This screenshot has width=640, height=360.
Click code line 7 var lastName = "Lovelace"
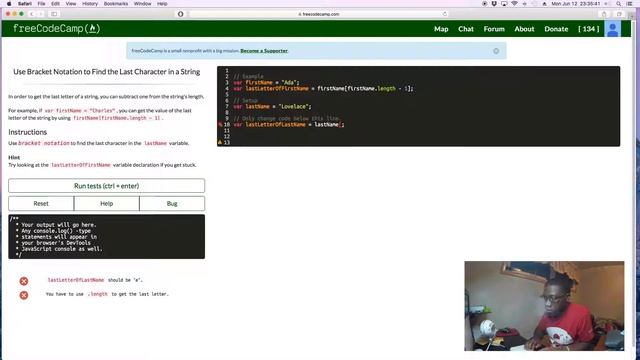click(x=272, y=107)
